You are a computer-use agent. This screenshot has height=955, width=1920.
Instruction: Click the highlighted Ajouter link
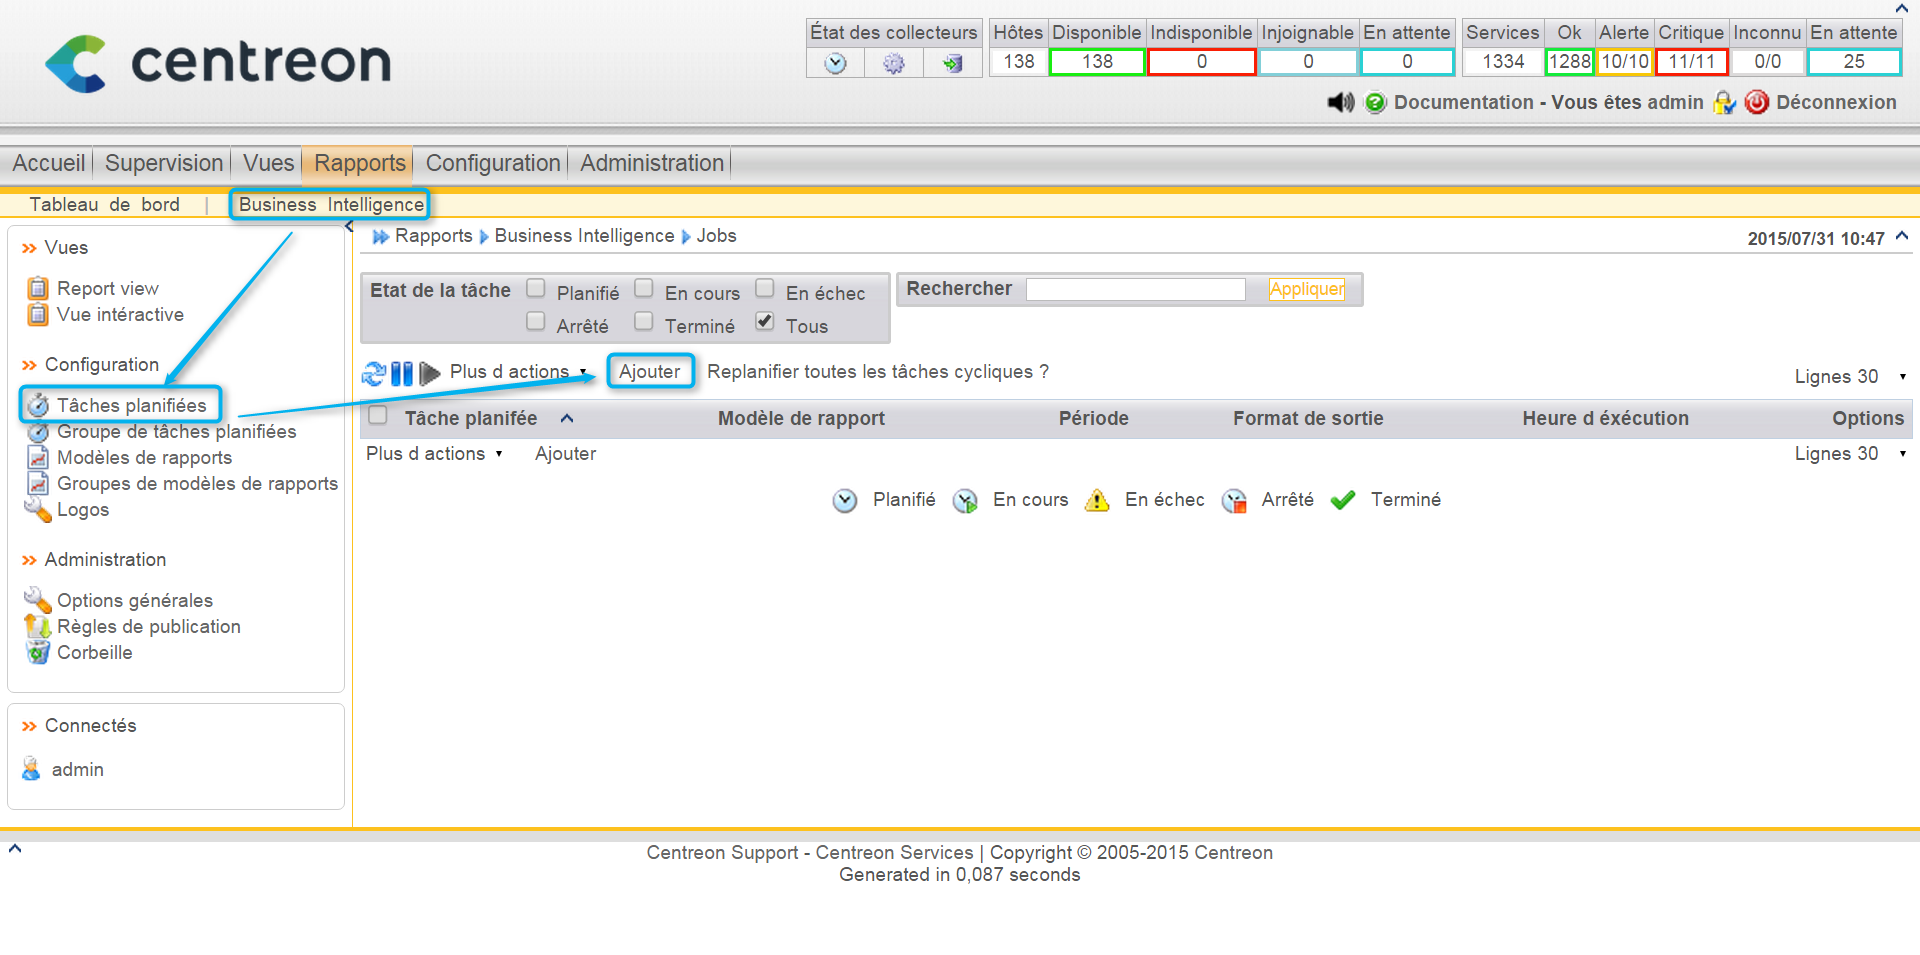tap(650, 372)
